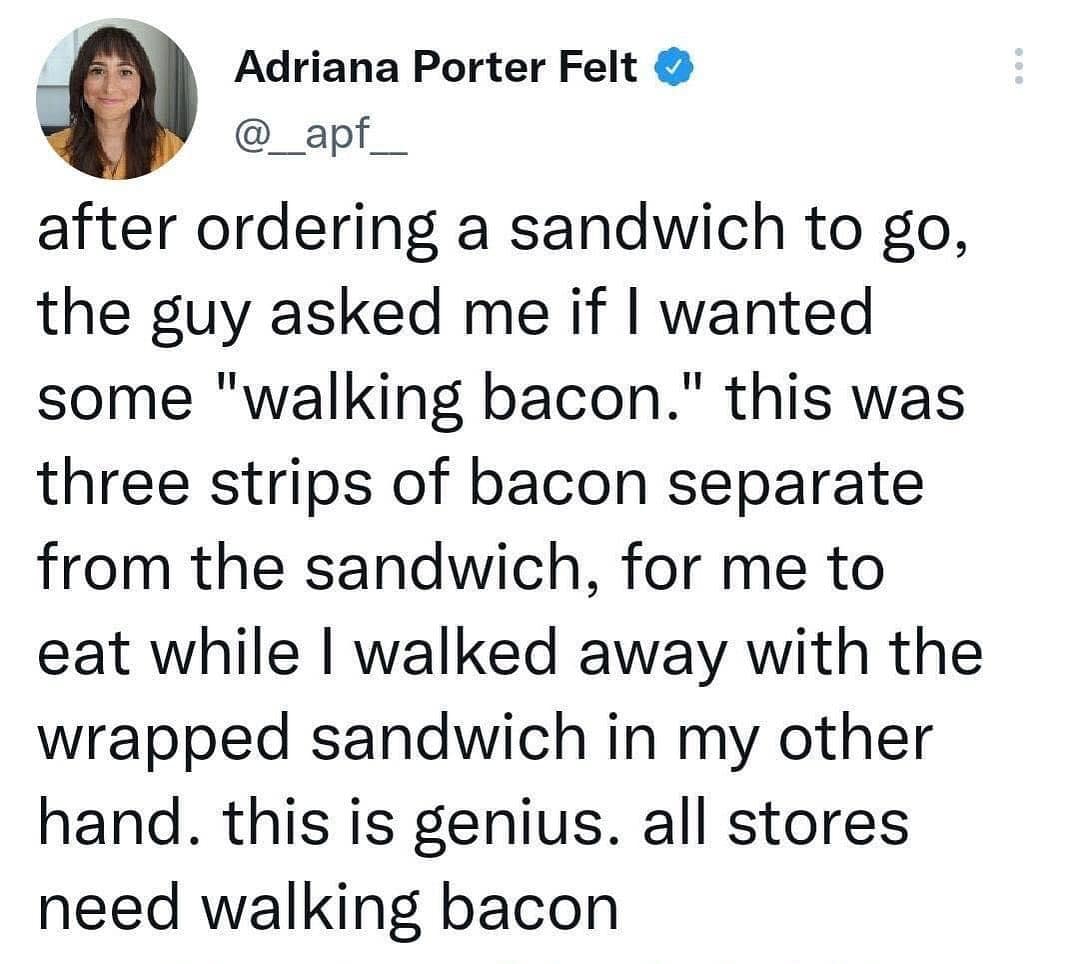Image resolution: width=1079 pixels, height=964 pixels.
Task: Click the display name Adriana Porter Felt
Action: click(435, 68)
